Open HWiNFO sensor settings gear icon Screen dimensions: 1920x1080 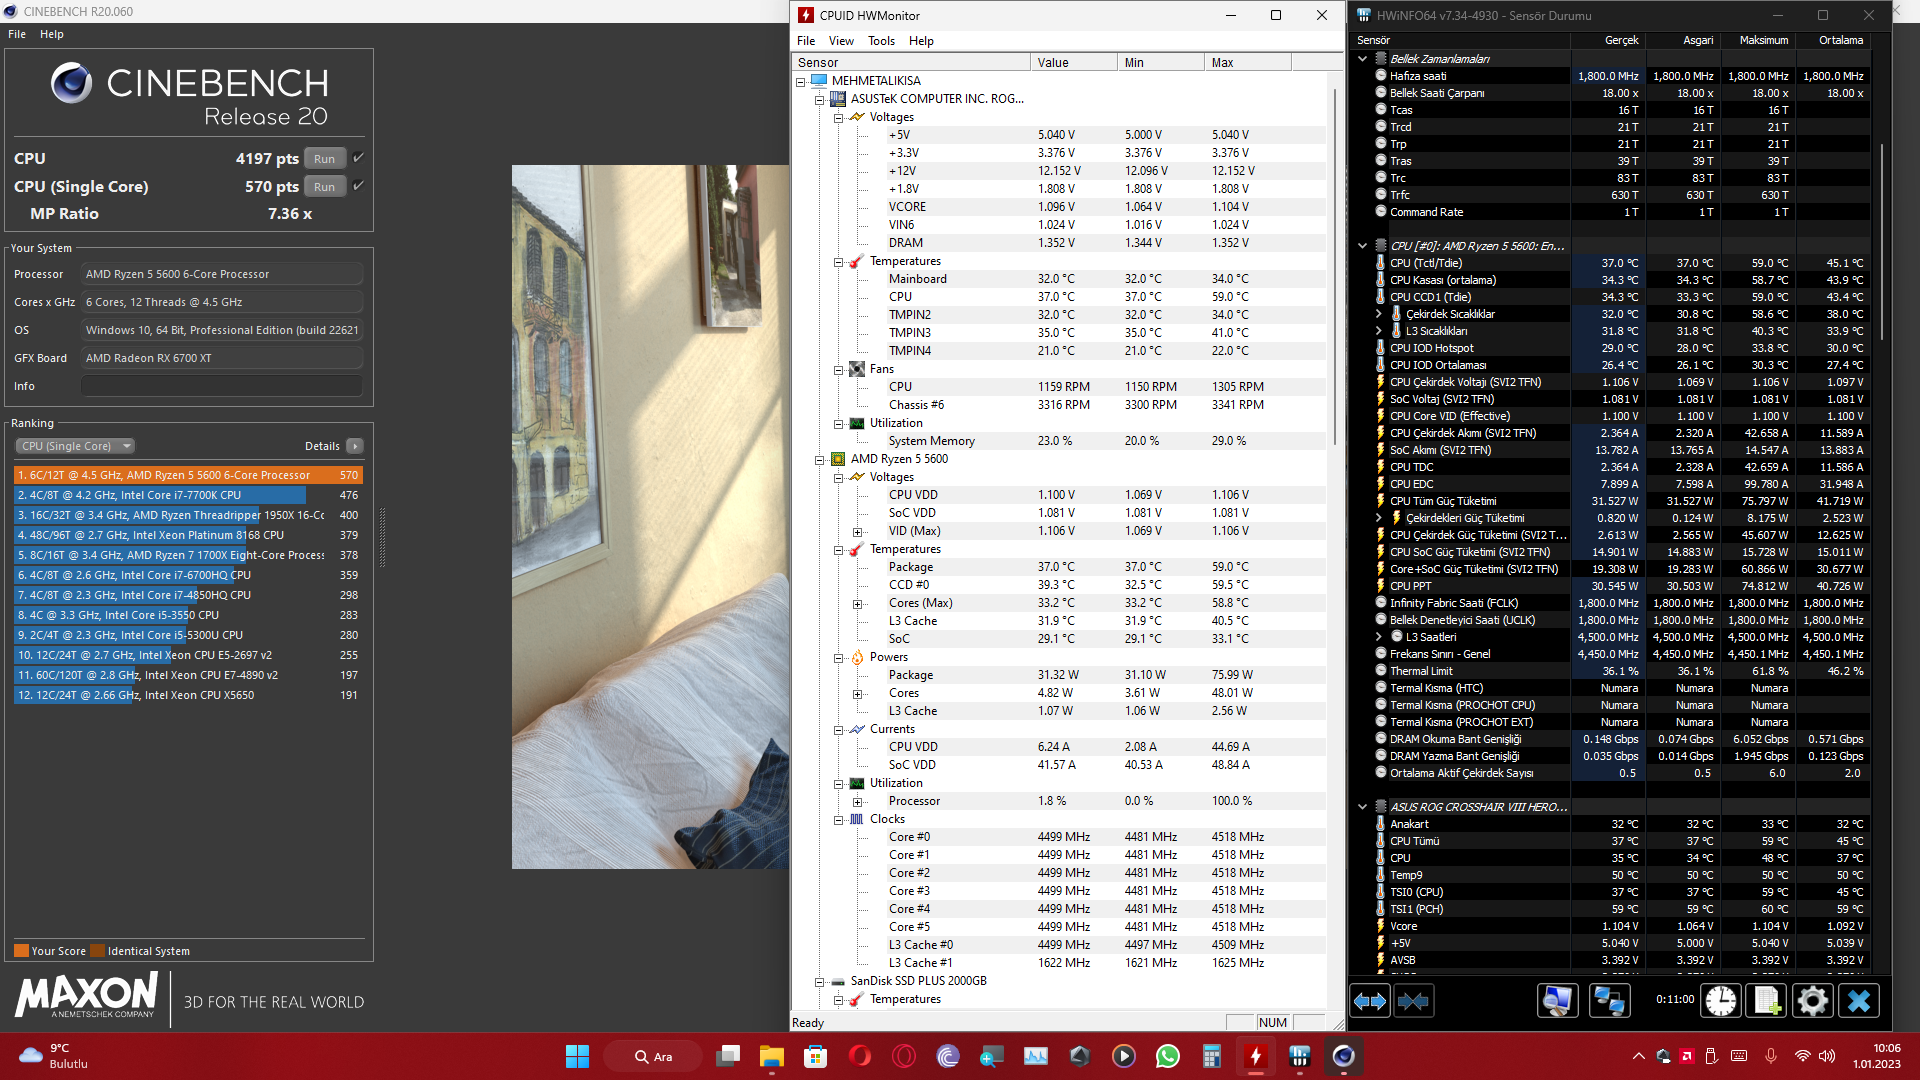point(1812,1001)
